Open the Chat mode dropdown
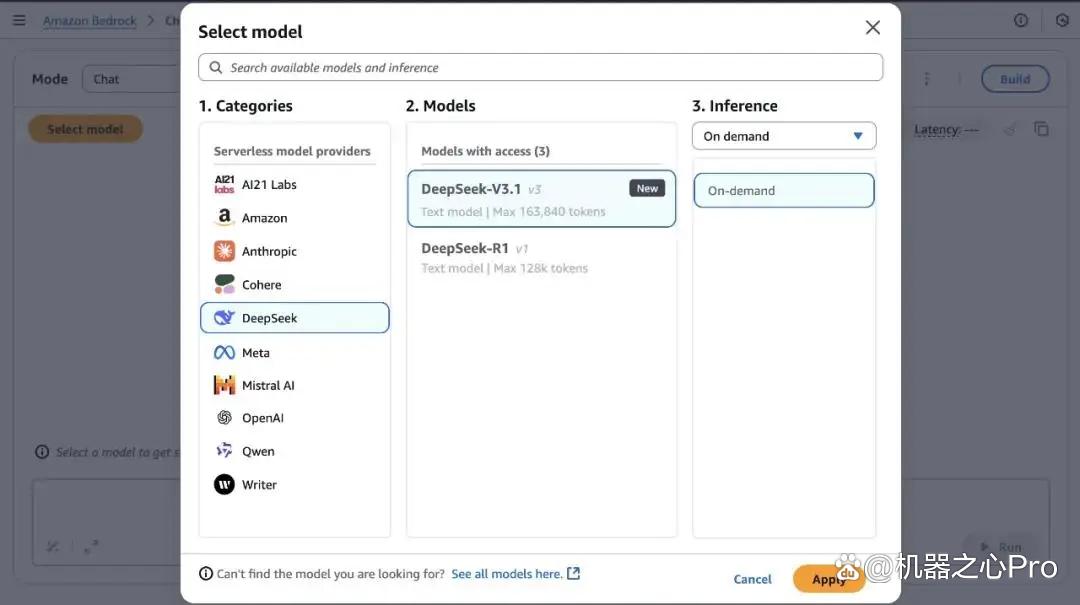Image resolution: width=1080 pixels, height=605 pixels. tap(131, 79)
